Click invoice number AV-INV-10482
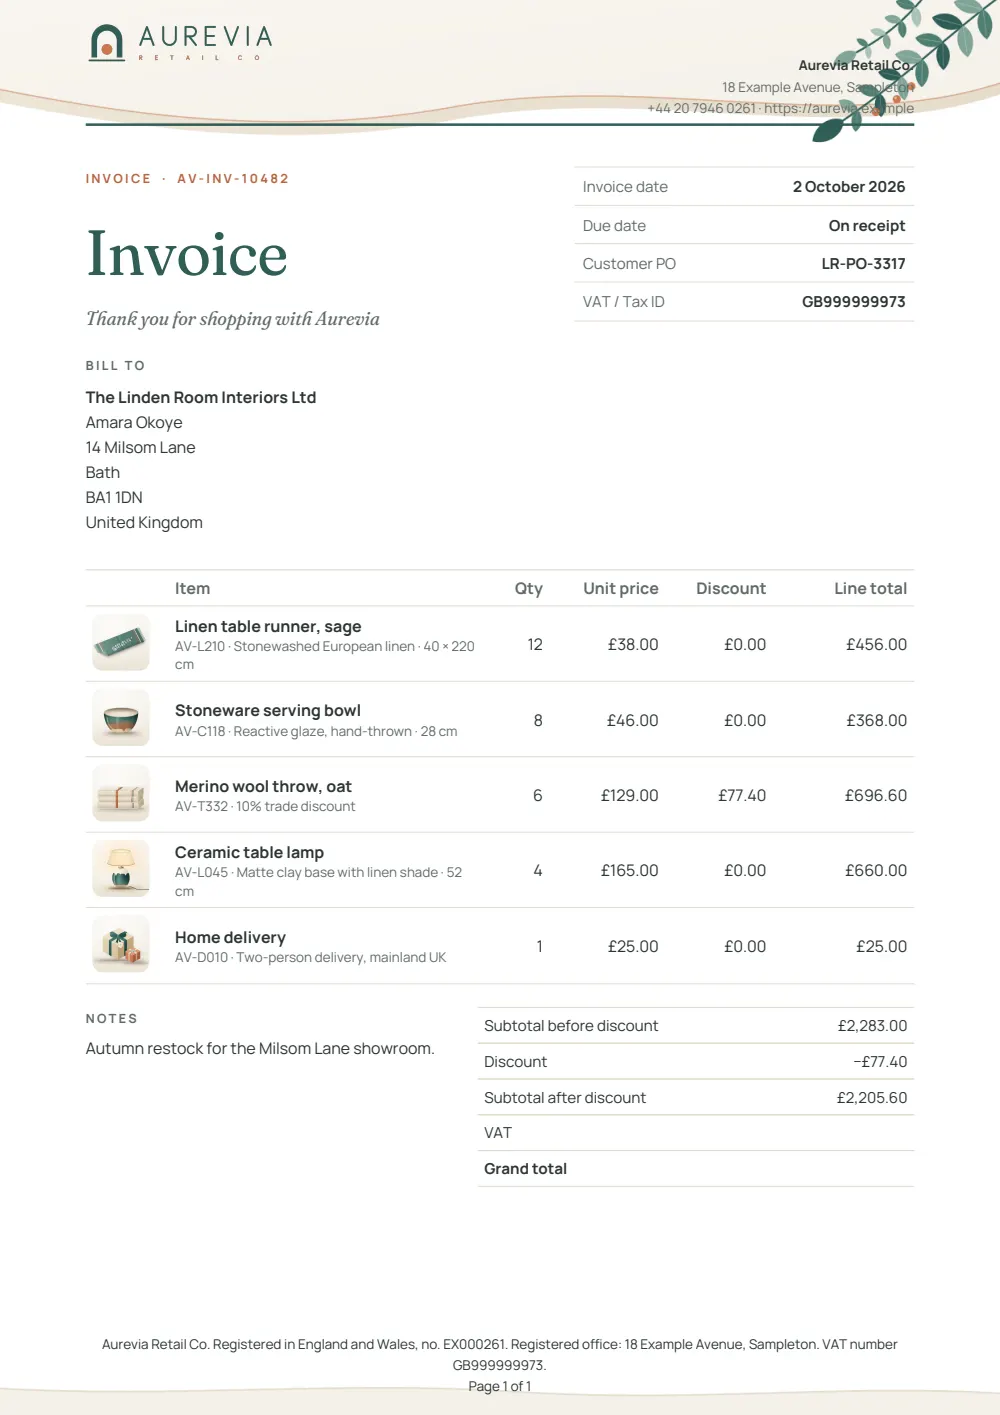 pos(233,179)
